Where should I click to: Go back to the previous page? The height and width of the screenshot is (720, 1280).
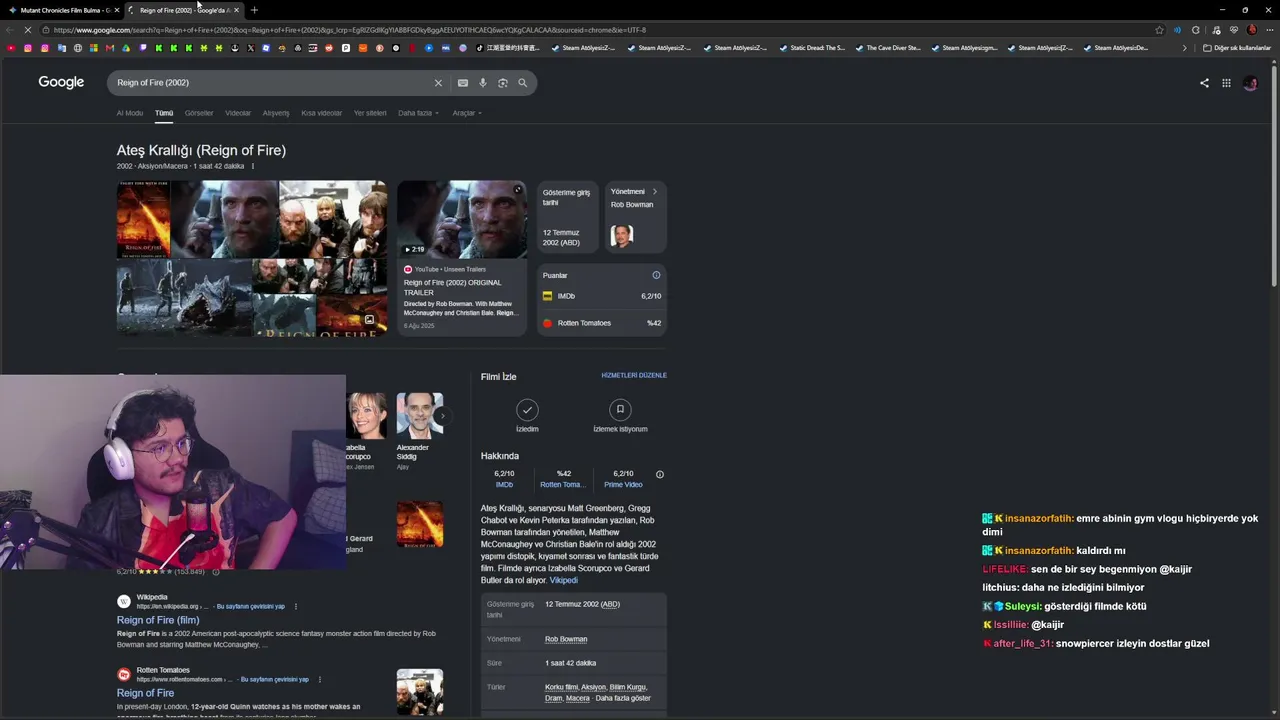(x=9, y=30)
